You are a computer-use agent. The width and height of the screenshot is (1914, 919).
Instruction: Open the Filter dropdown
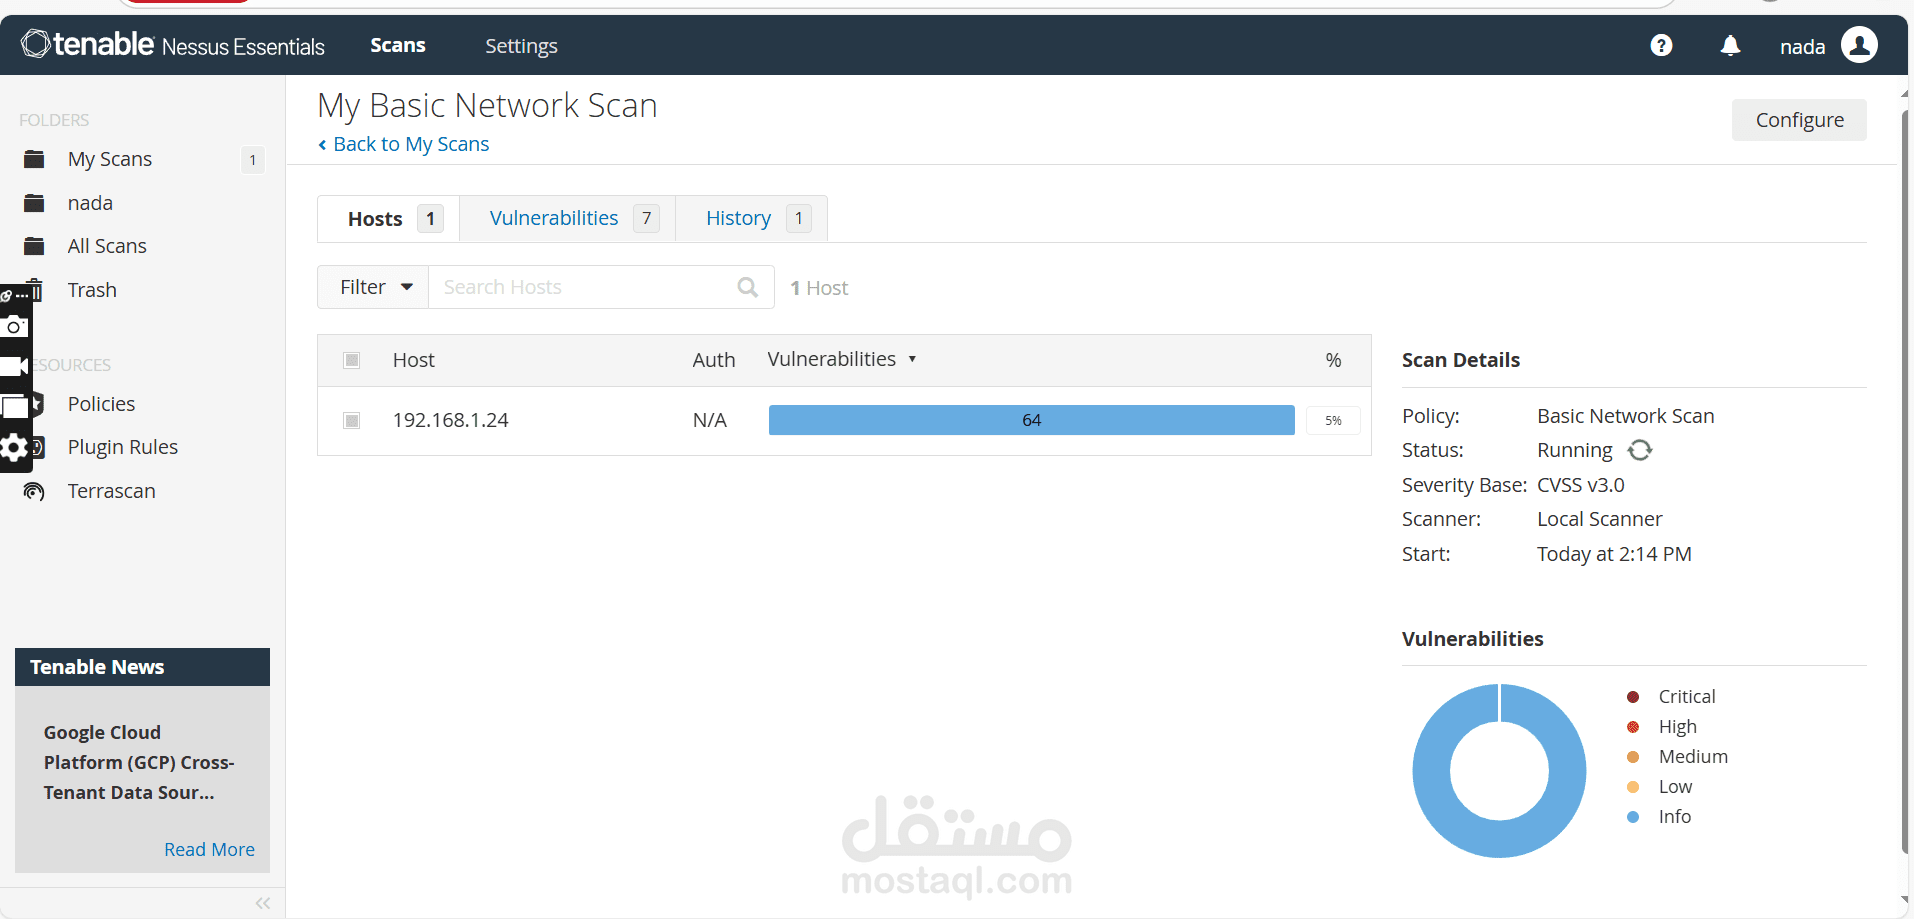coord(373,287)
